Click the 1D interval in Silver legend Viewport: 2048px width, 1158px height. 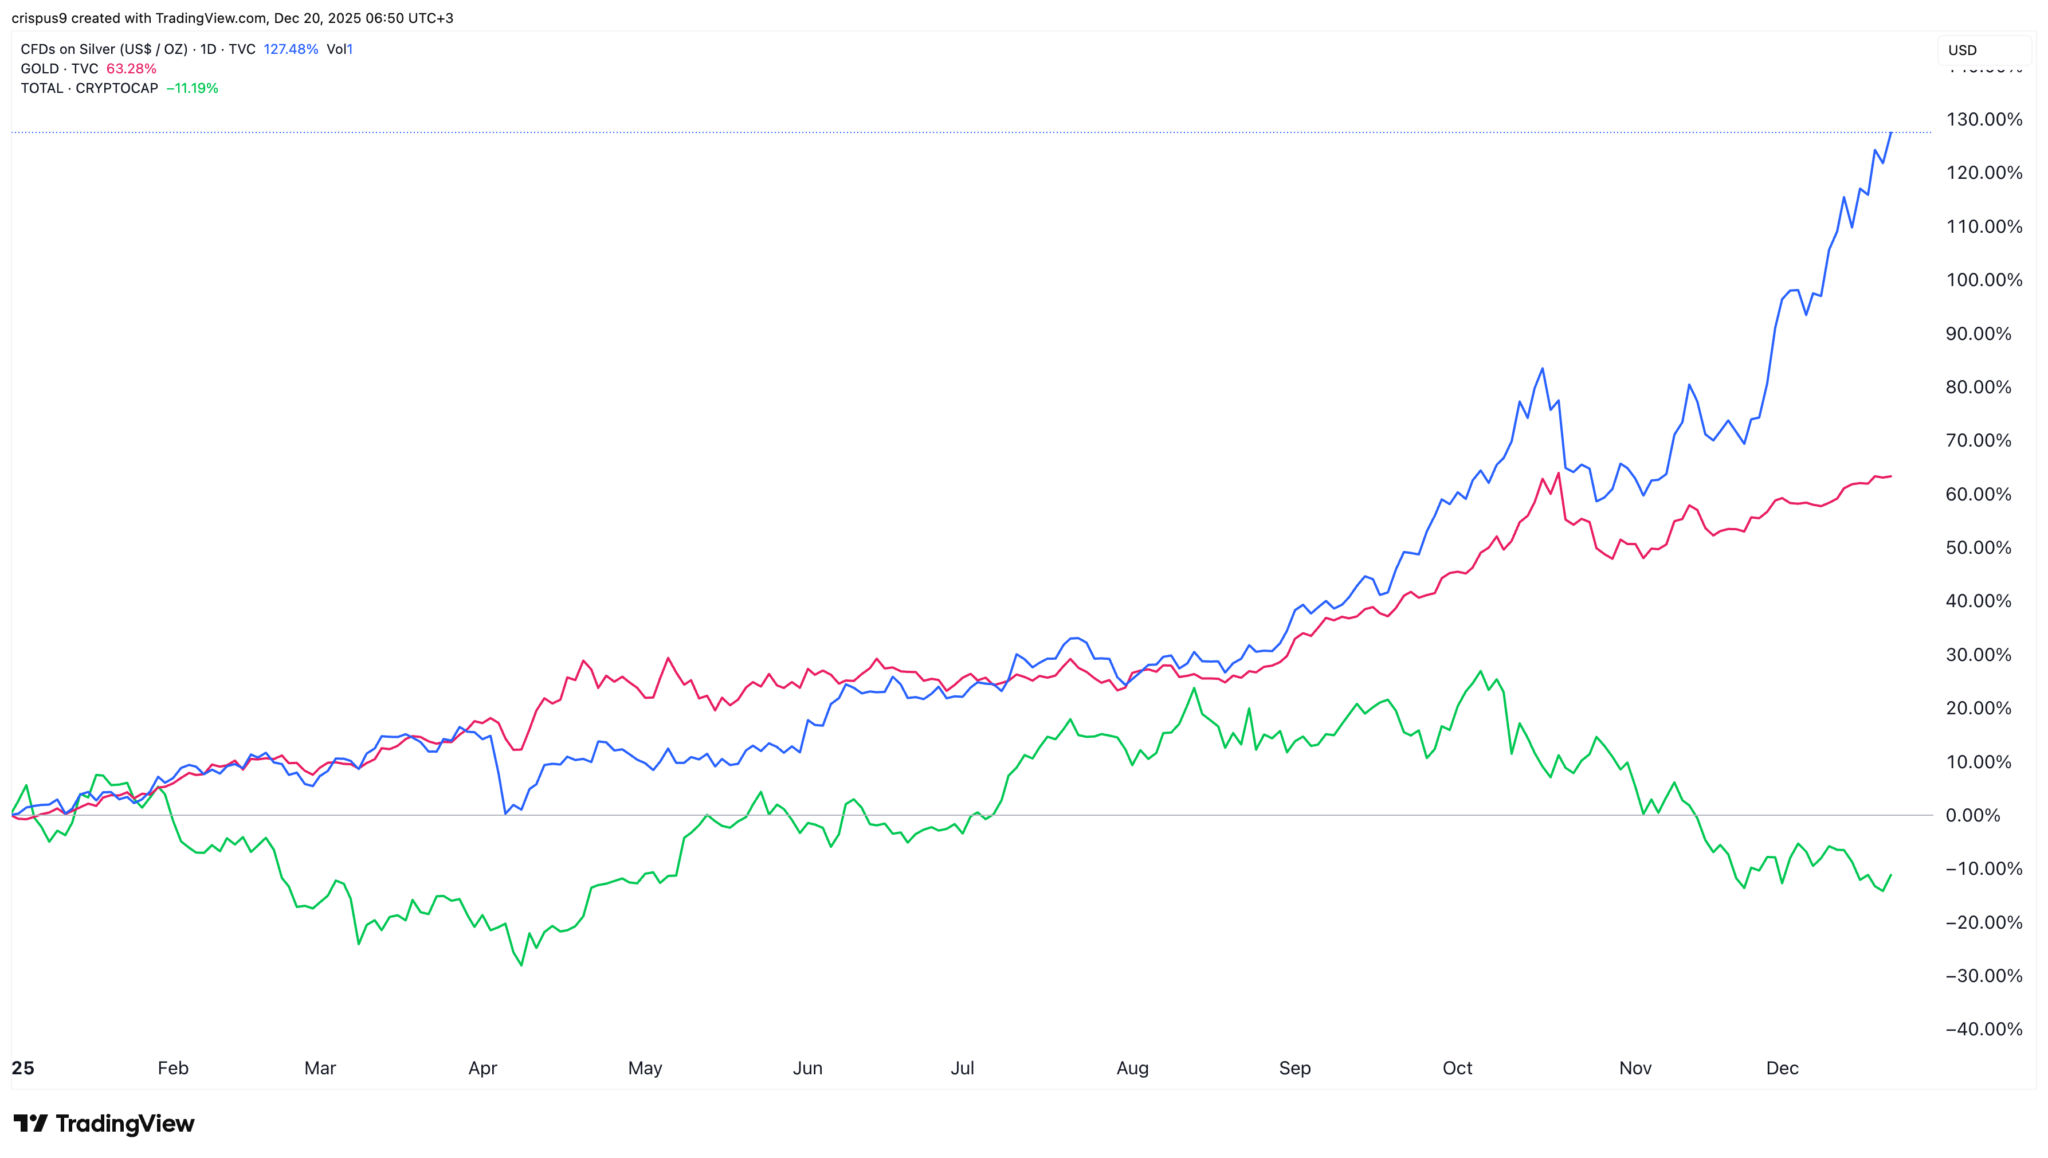(208, 49)
